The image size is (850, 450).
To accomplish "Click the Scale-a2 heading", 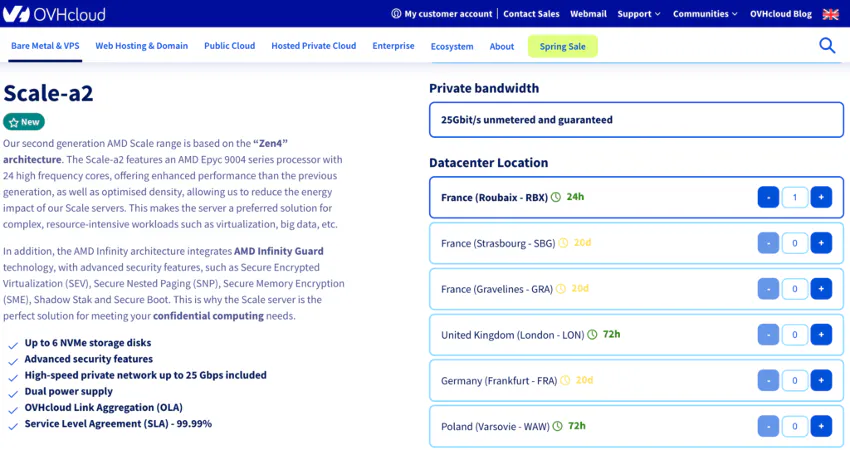I will click(x=48, y=93).
